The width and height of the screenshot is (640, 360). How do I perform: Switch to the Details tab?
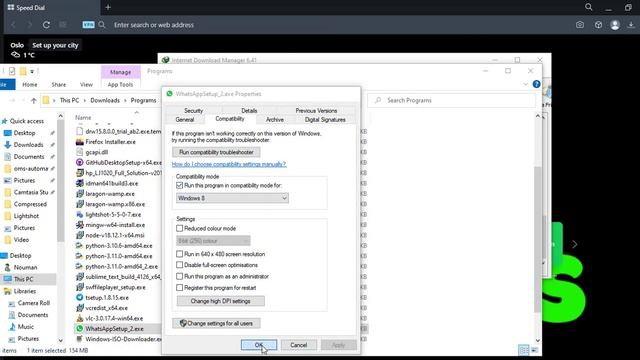pyautogui.click(x=249, y=111)
